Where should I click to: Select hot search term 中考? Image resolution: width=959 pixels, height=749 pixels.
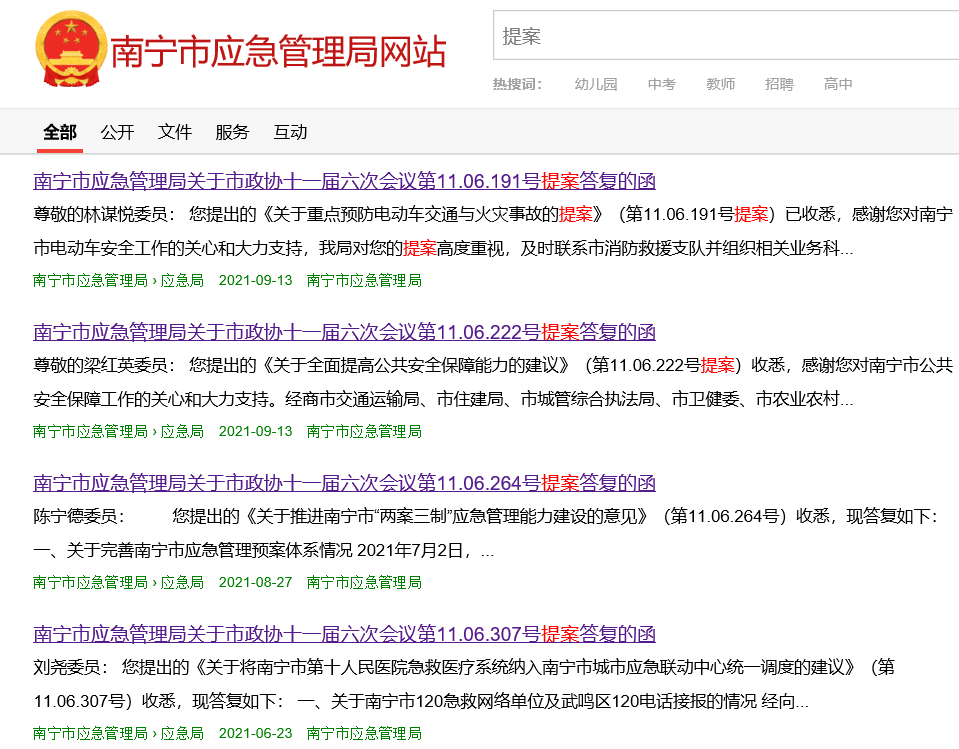coord(661,84)
